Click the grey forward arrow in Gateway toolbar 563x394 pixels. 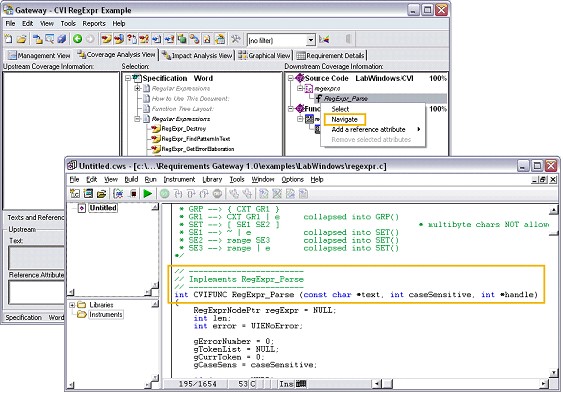pyautogui.click(x=90, y=39)
